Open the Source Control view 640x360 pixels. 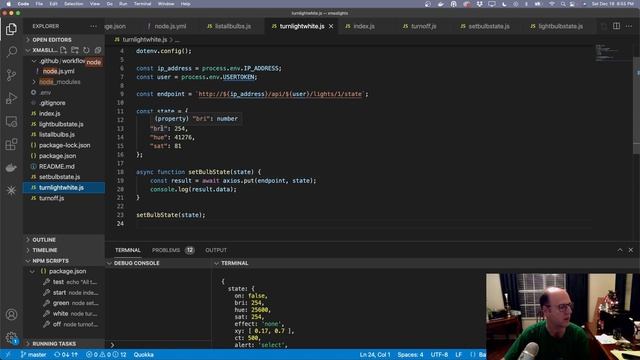[11, 75]
